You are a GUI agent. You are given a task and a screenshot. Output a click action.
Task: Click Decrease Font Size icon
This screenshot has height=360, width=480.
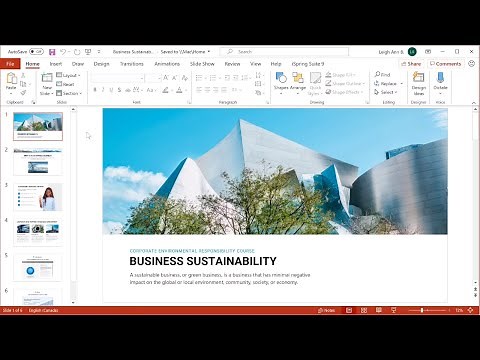[175, 78]
